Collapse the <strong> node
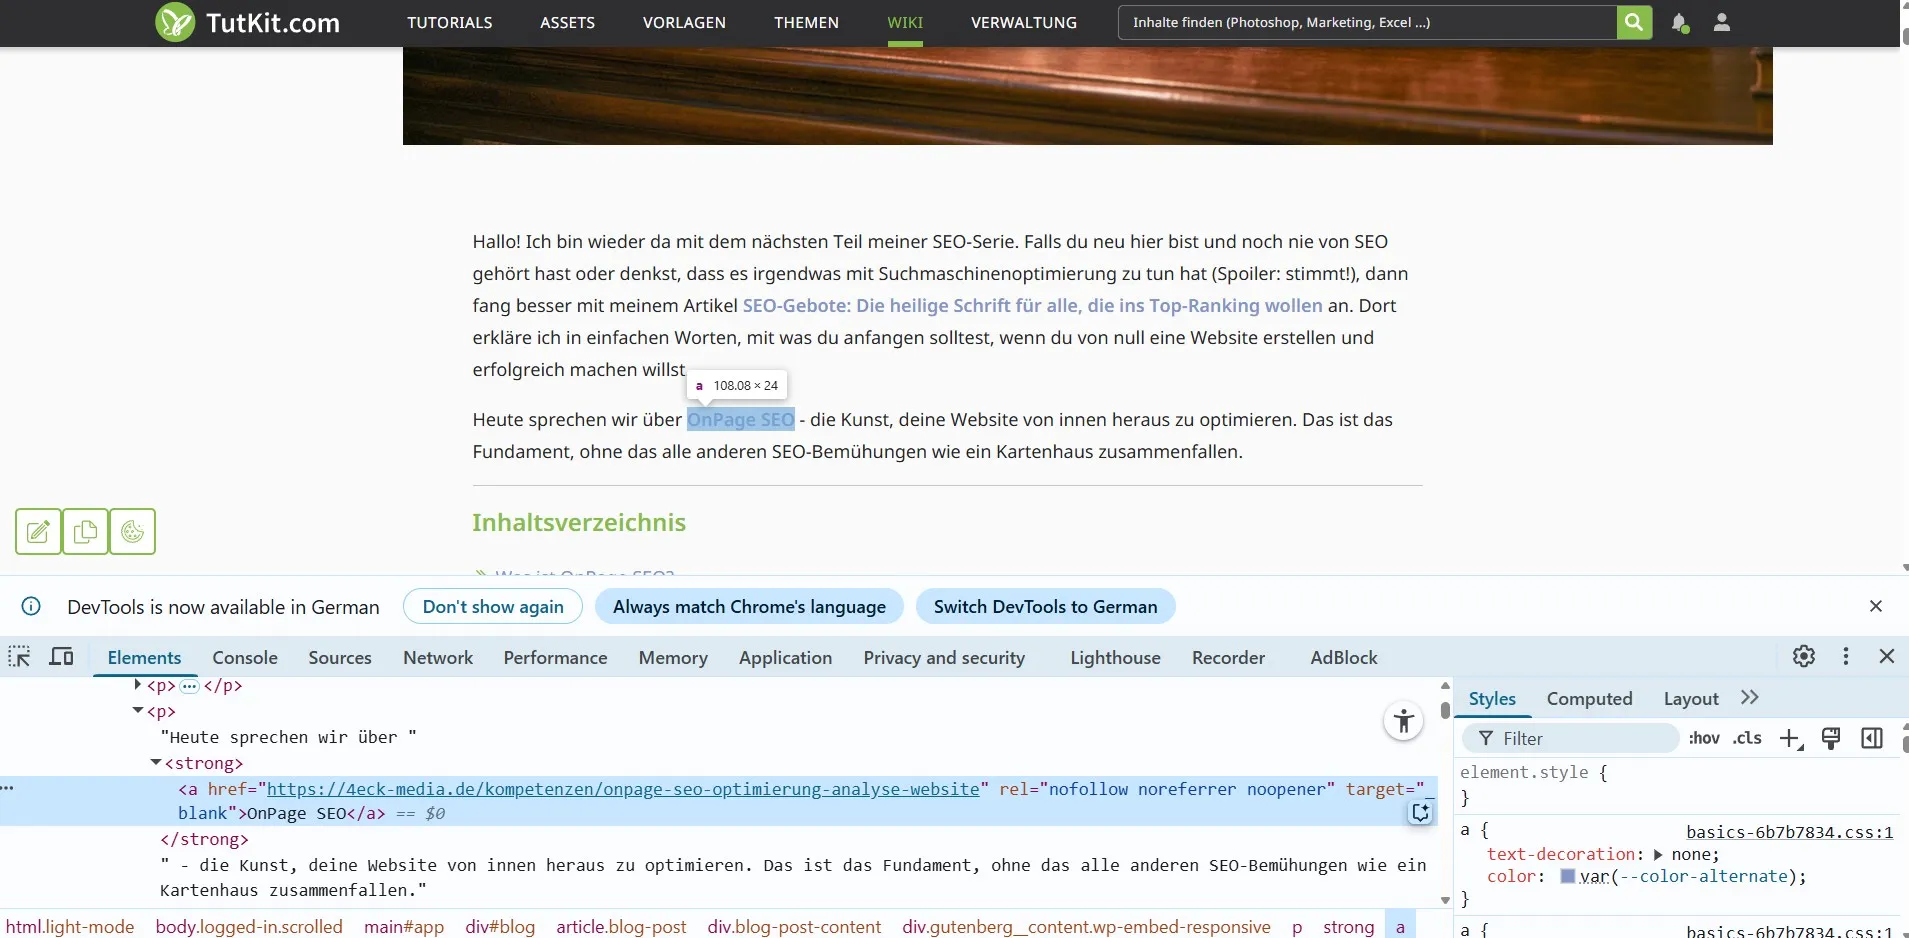The height and width of the screenshot is (938, 1909). 156,763
